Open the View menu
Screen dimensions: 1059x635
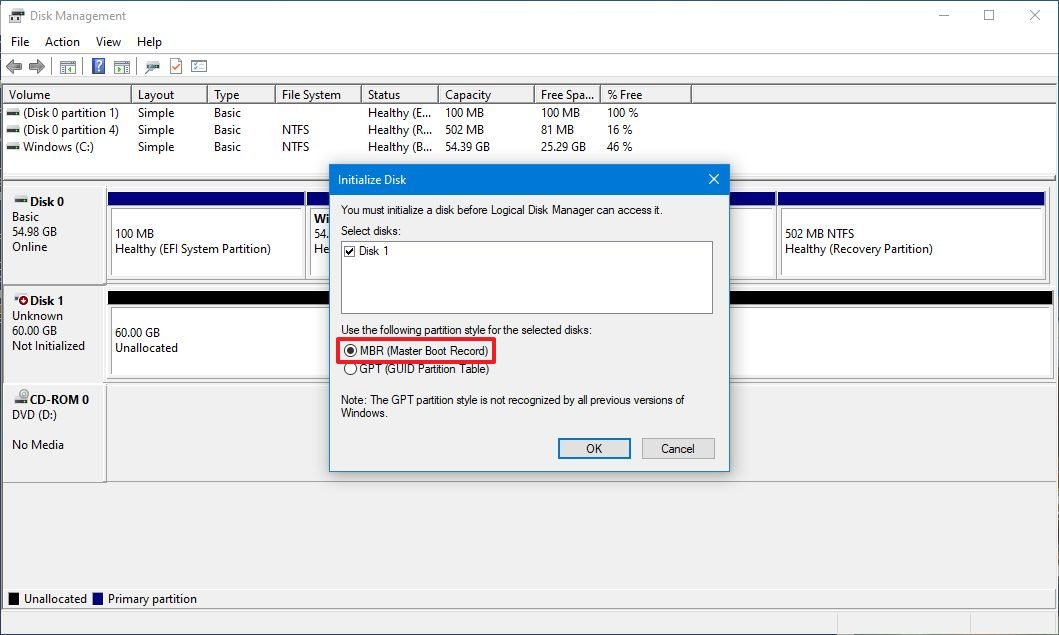tap(108, 42)
